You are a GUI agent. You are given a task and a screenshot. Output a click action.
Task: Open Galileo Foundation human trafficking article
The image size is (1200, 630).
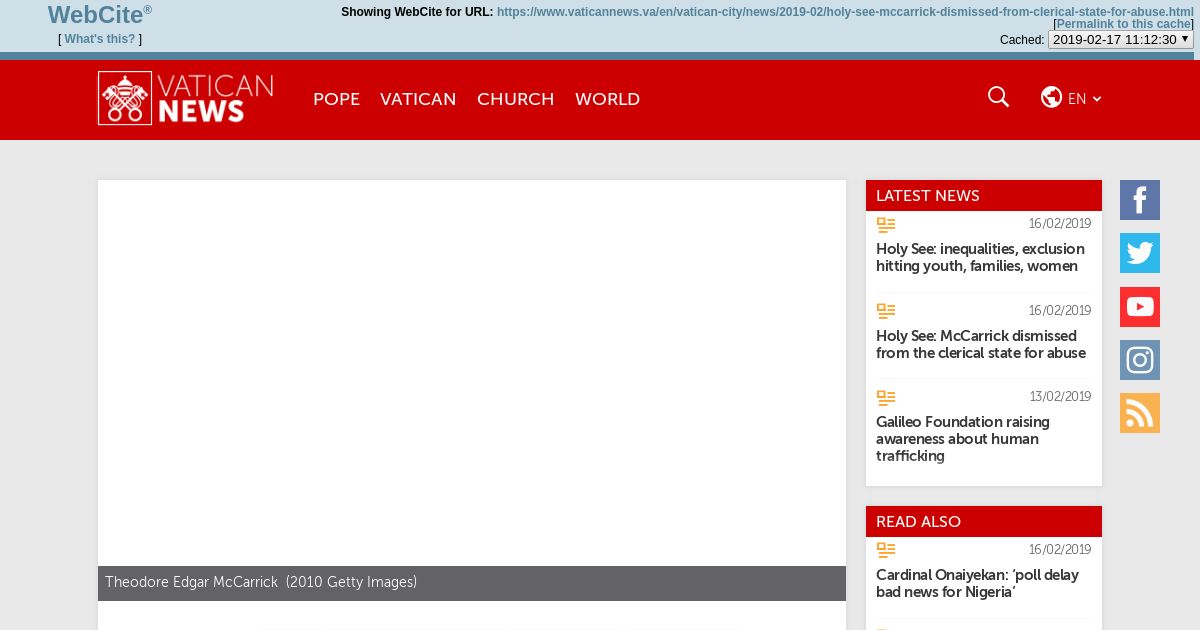click(x=963, y=439)
